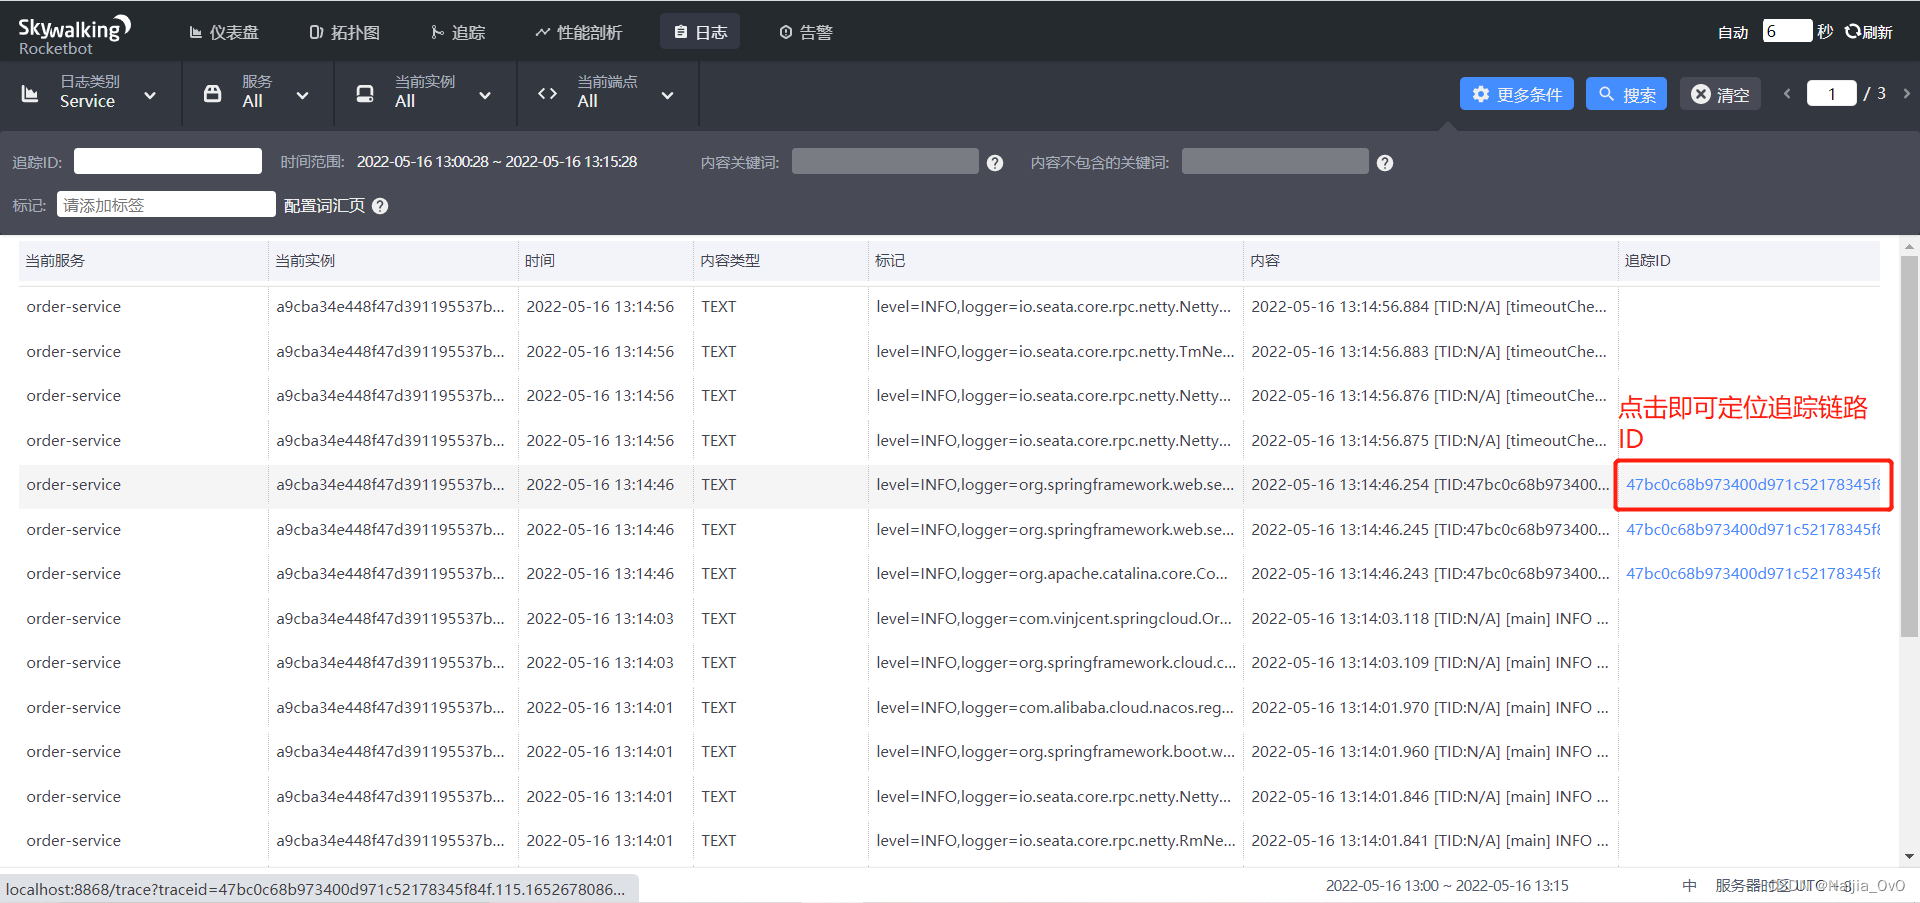
Task: Click the 当前实例 disk icon
Action: 365,94
